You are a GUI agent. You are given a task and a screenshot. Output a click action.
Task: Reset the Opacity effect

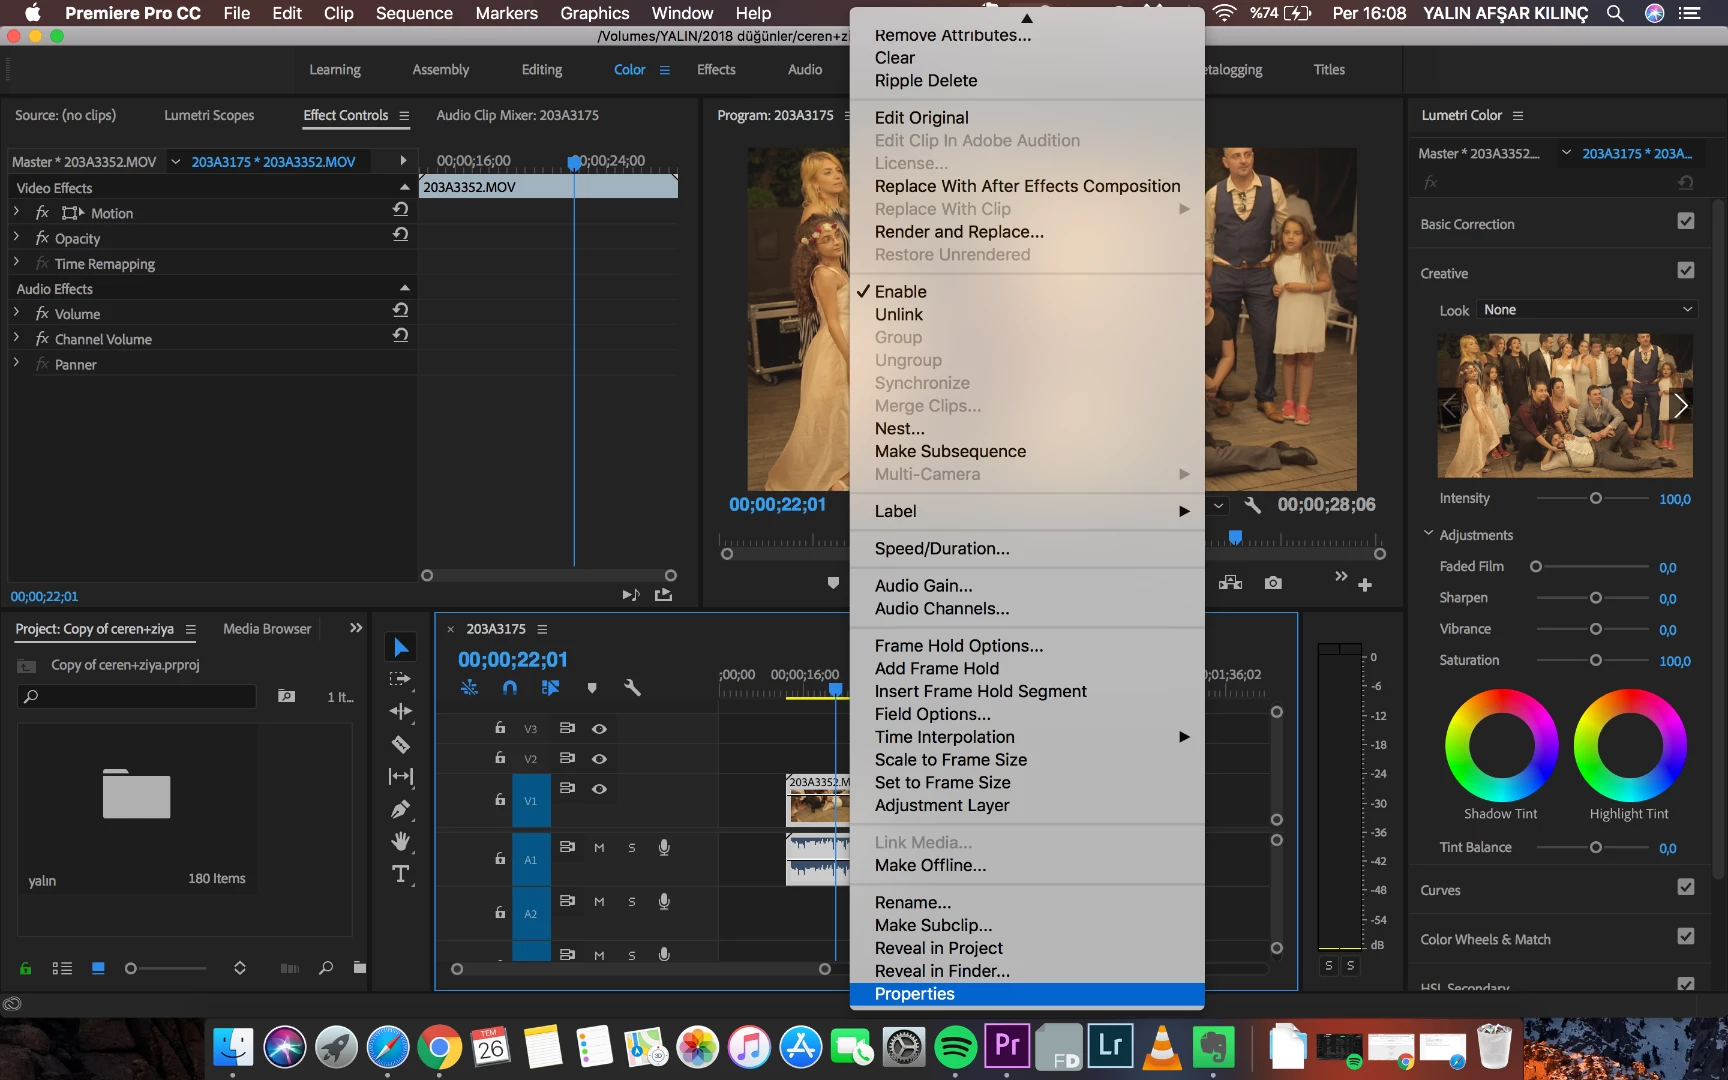[400, 234]
